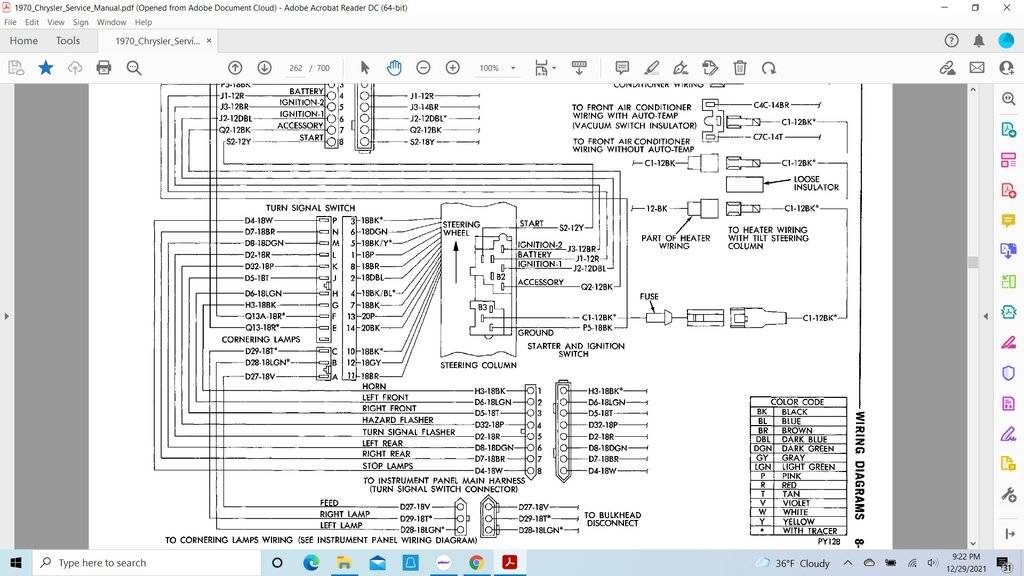Open the 100% zoom level dropdown
1024x576 pixels.
click(513, 68)
